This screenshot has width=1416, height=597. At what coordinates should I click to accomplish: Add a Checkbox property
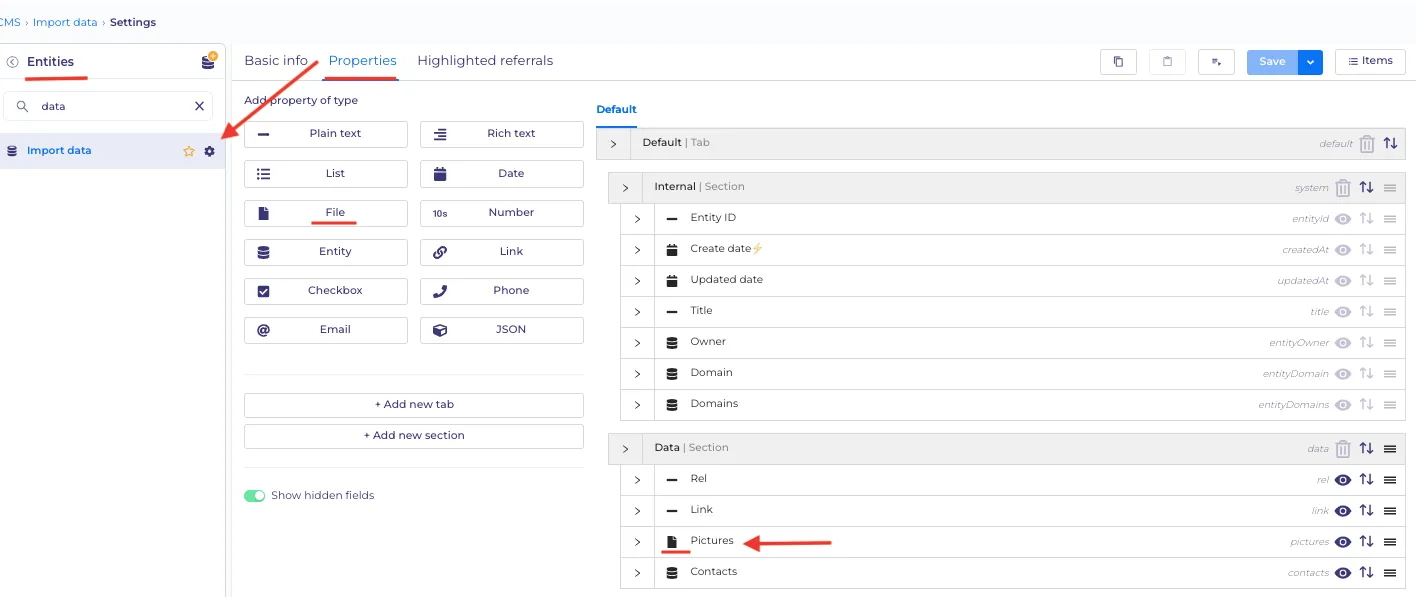click(326, 291)
